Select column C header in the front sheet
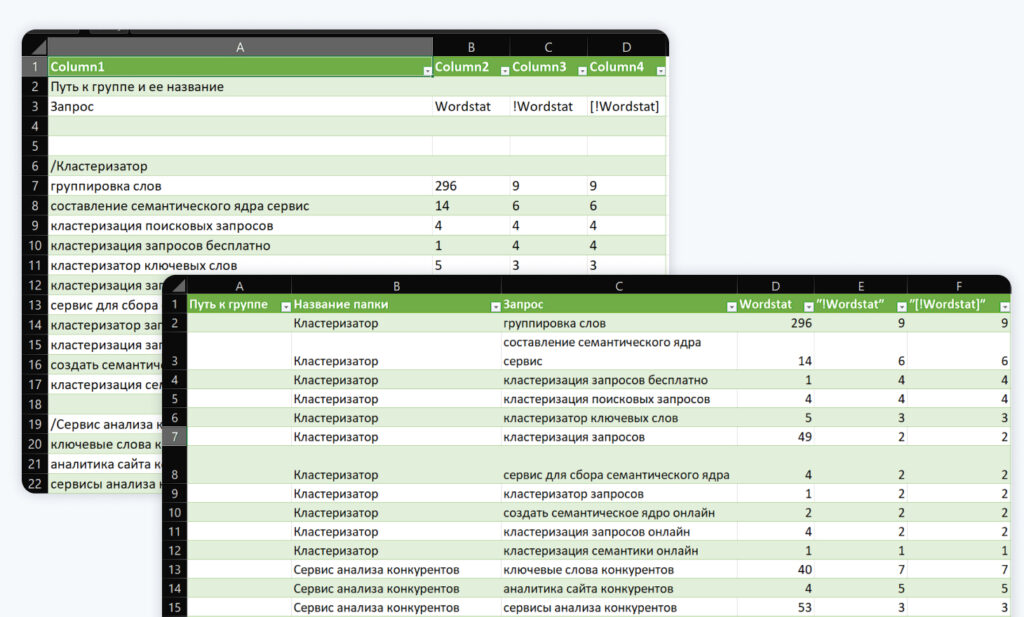This screenshot has width=1024, height=617. (618, 286)
